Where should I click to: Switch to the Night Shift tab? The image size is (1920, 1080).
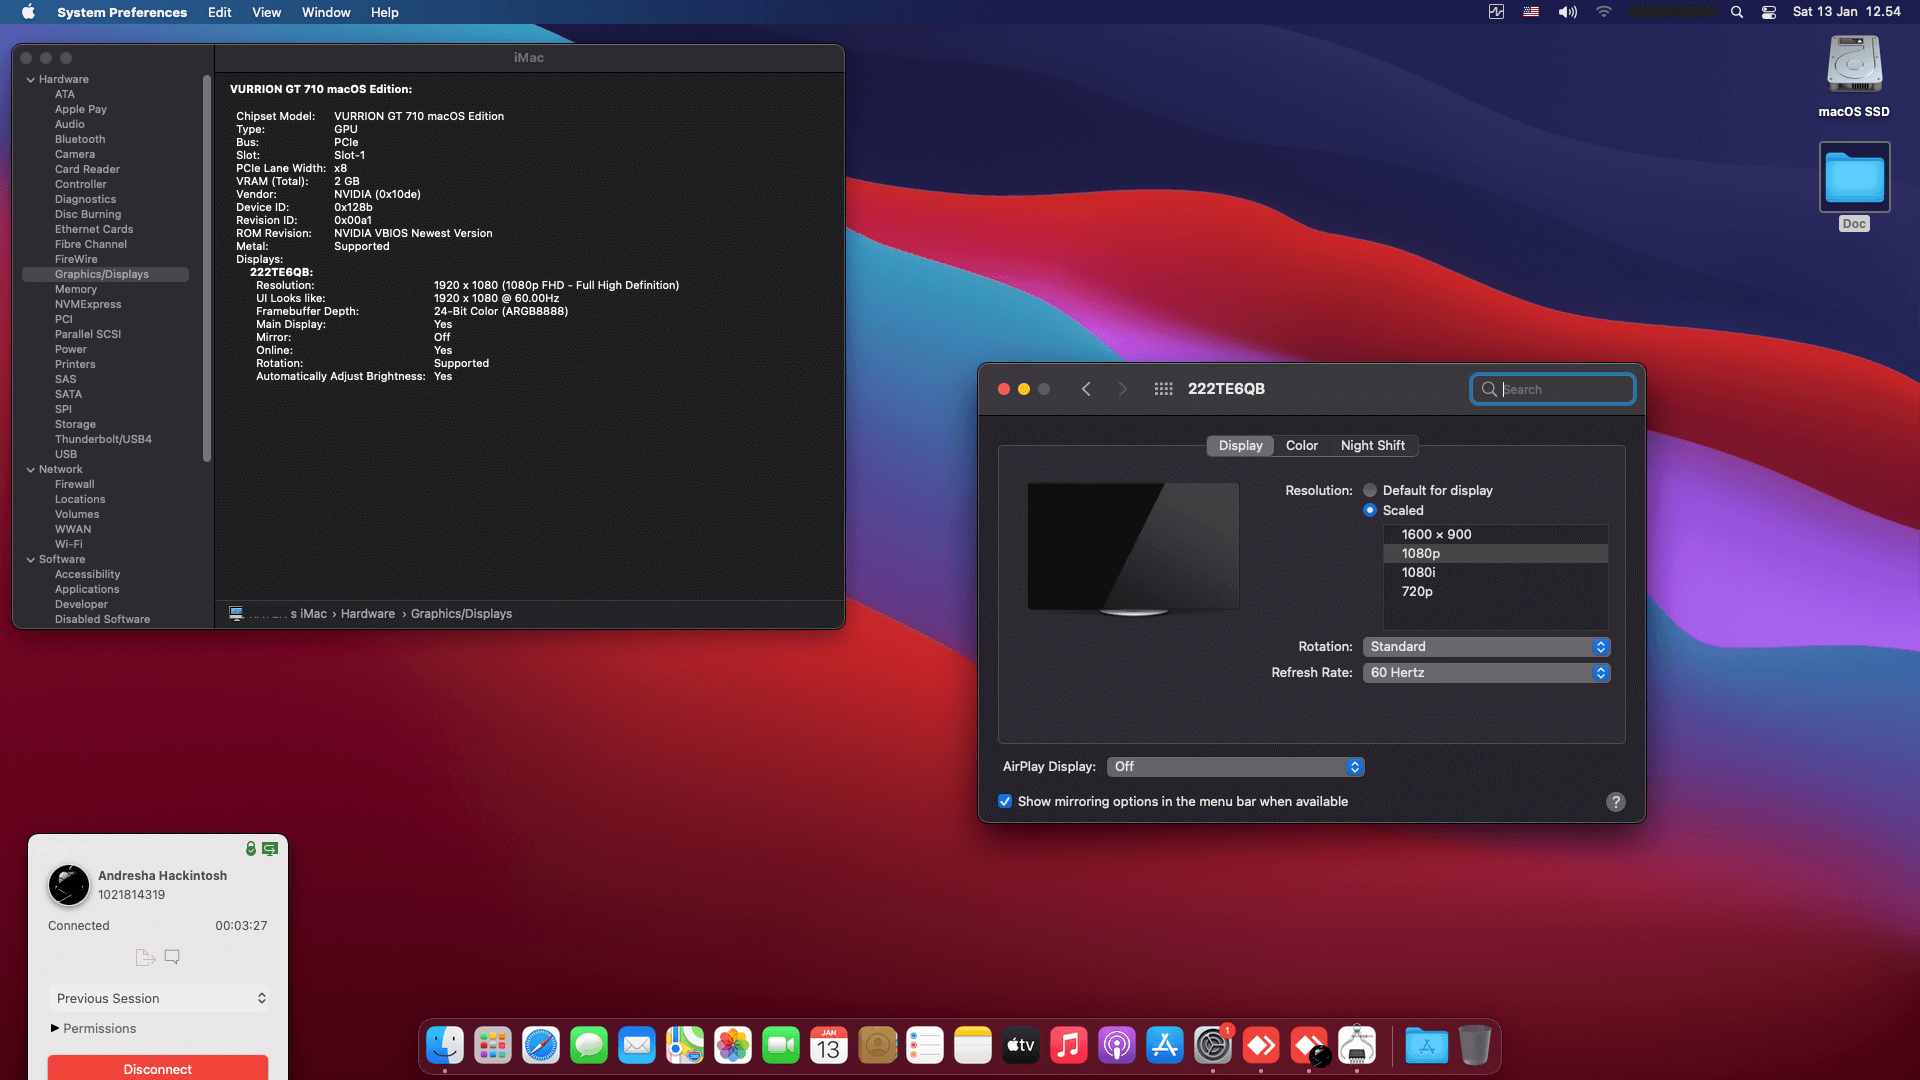(x=1372, y=445)
